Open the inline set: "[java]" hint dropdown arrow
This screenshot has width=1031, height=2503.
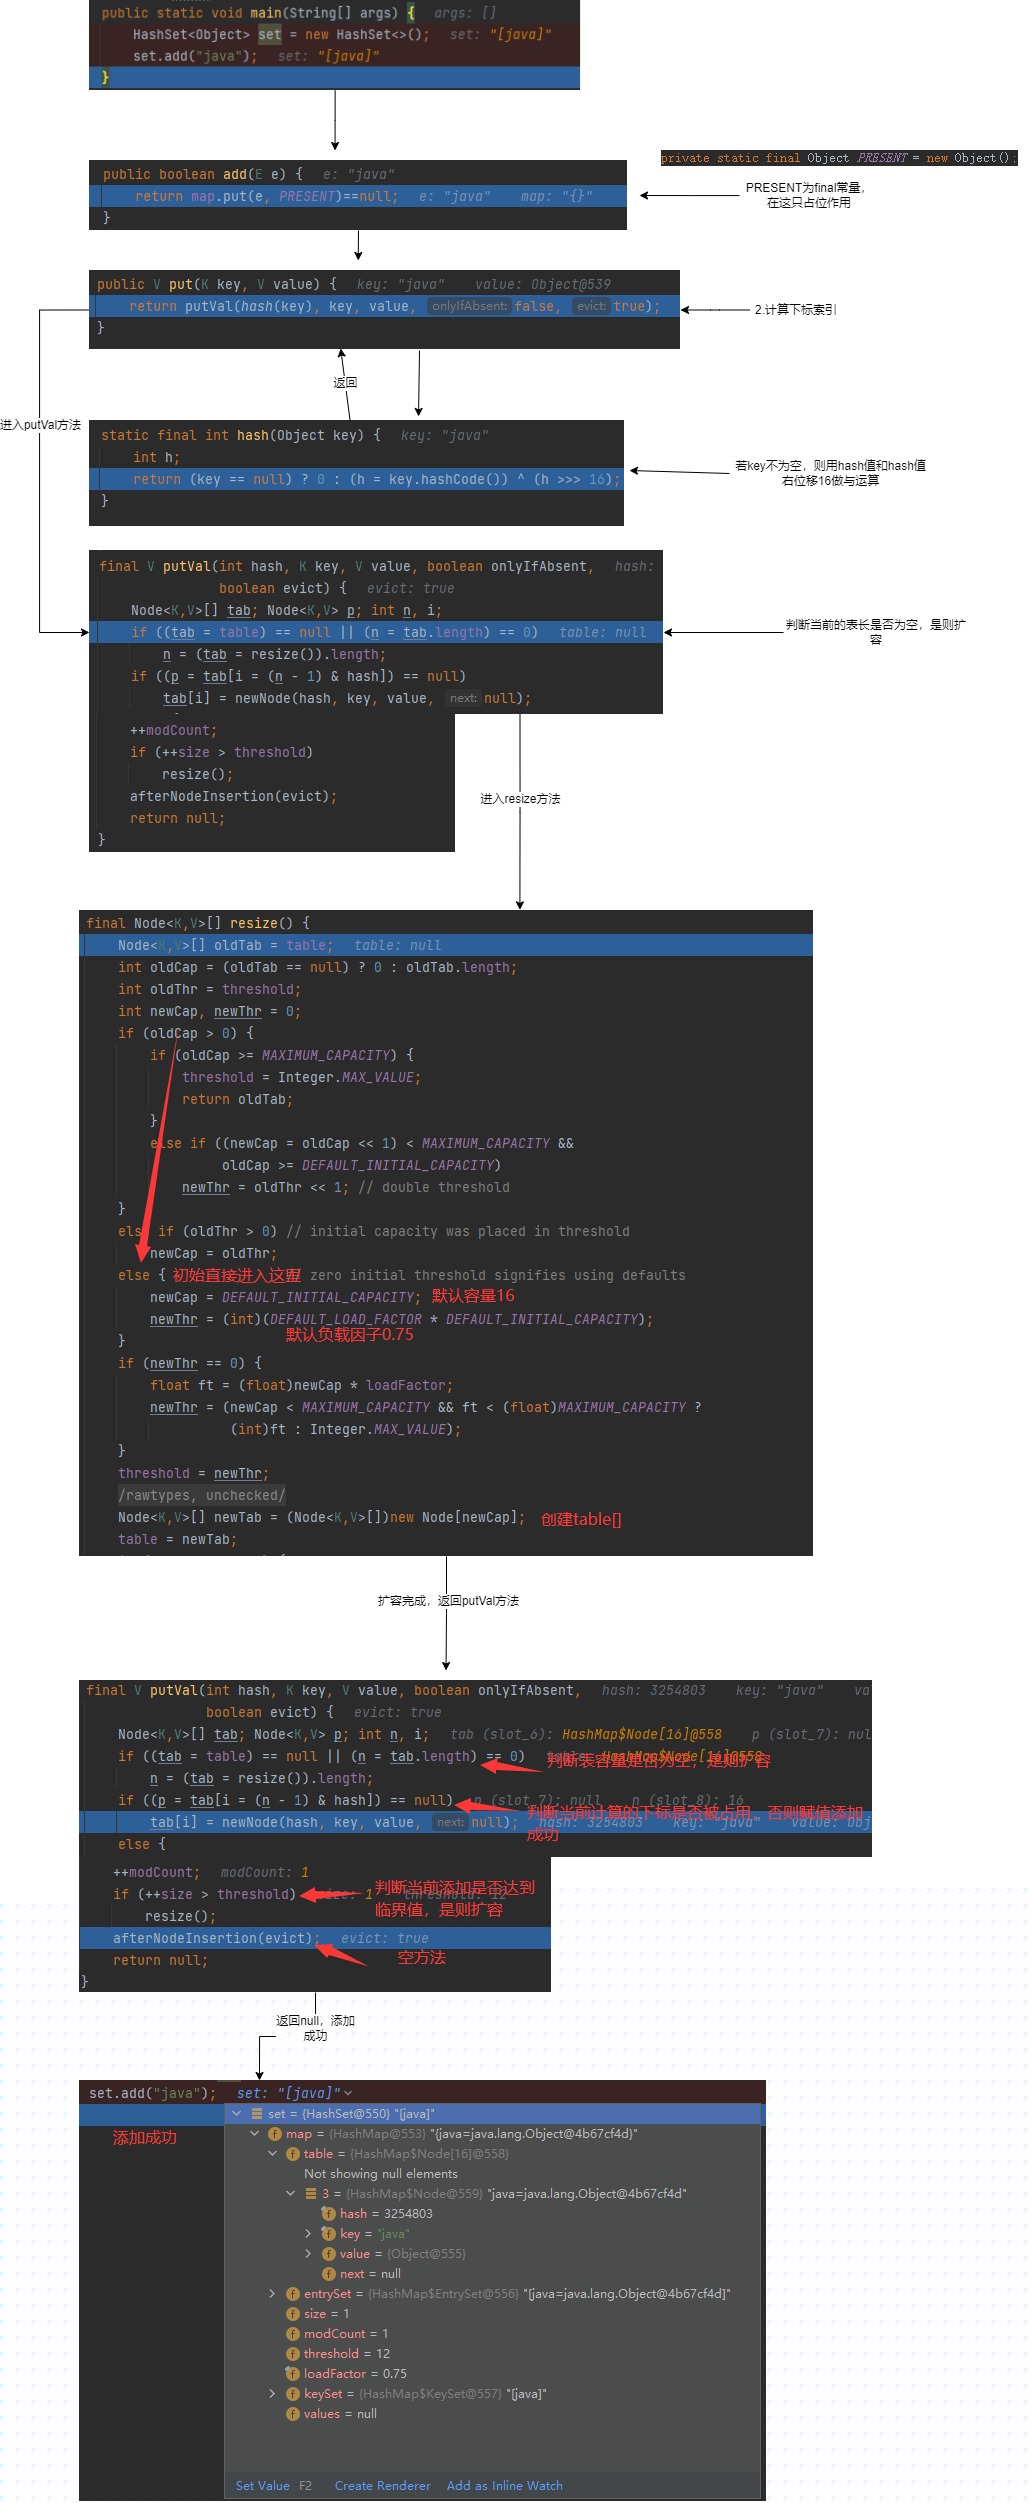click(x=348, y=2093)
